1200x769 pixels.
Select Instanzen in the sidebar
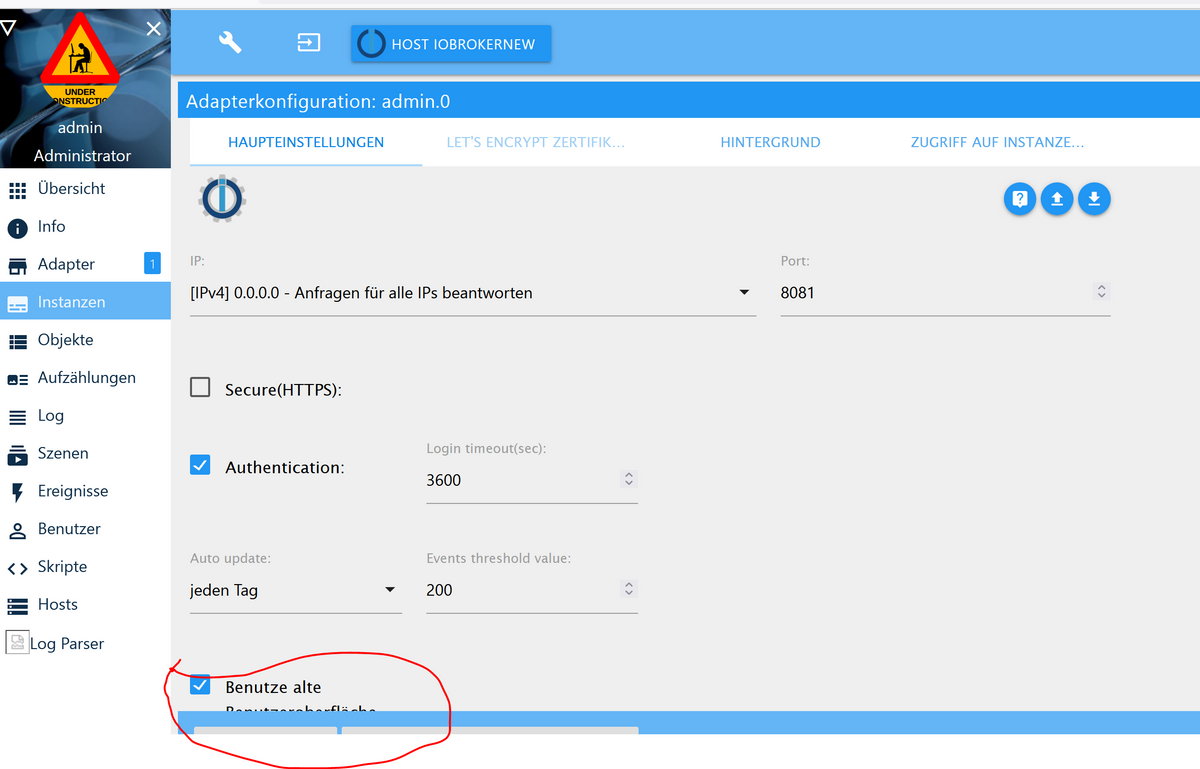pos(85,302)
